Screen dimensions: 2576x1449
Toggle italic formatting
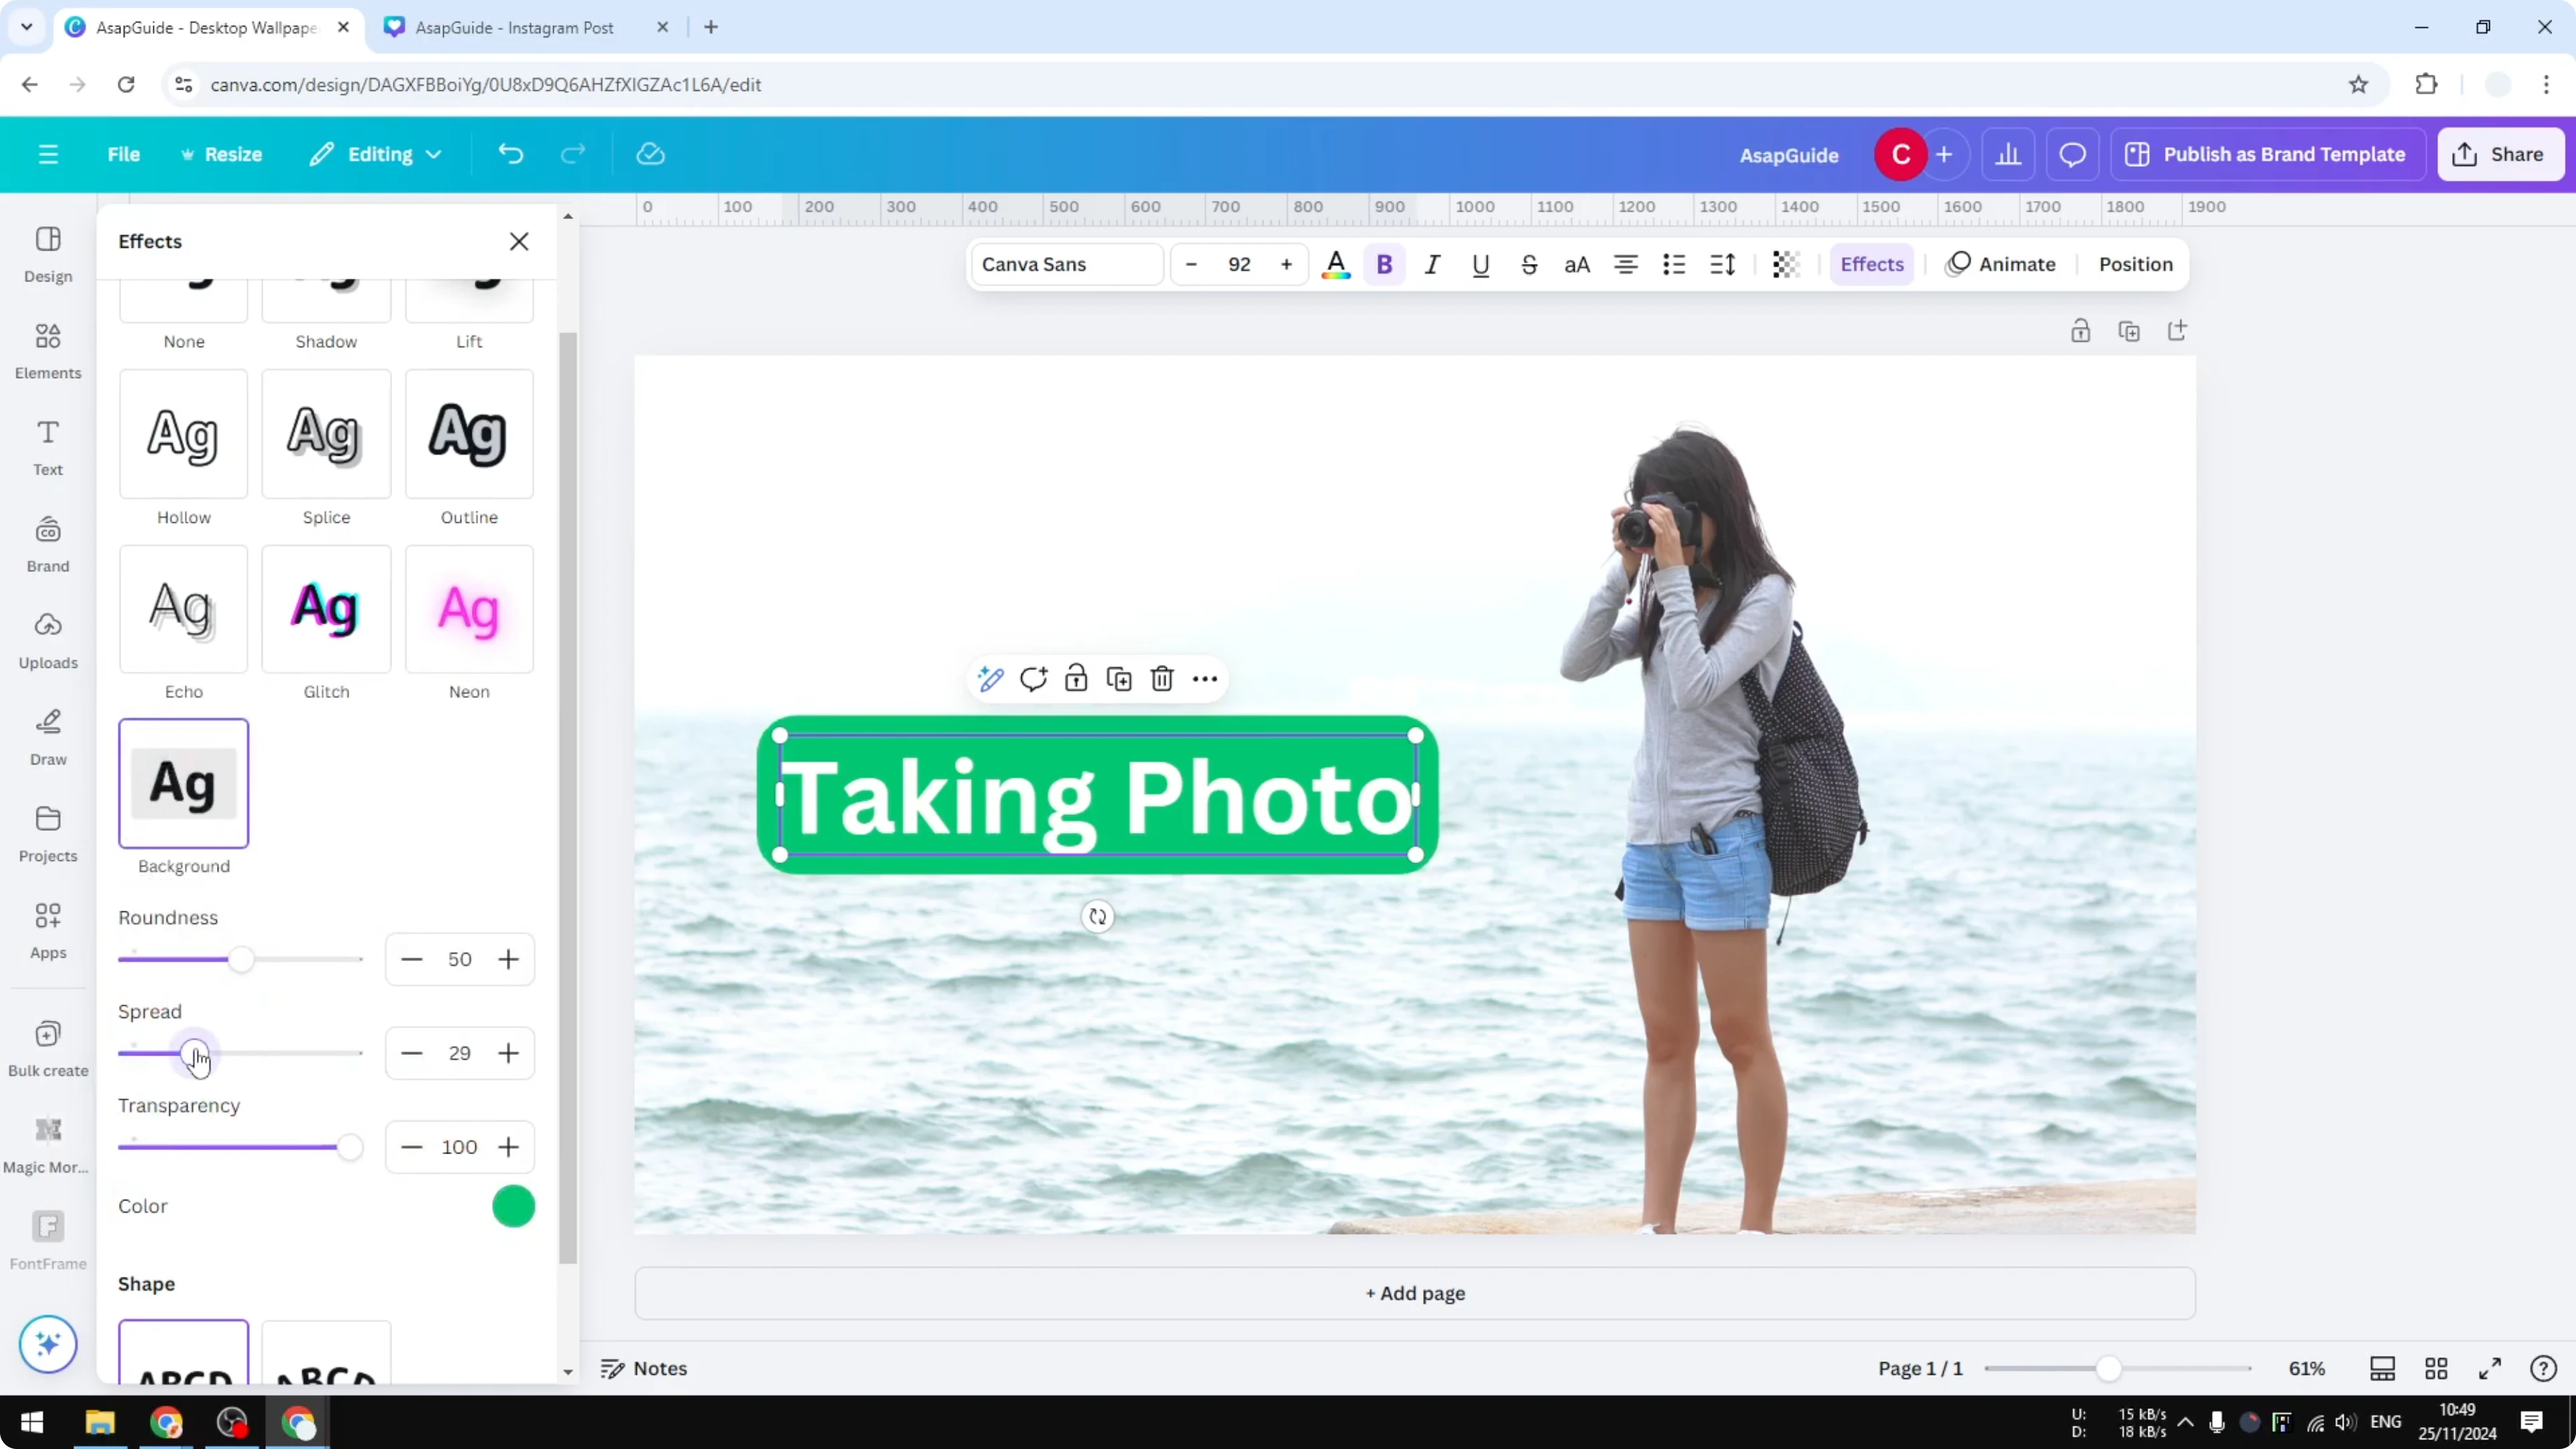[1432, 264]
